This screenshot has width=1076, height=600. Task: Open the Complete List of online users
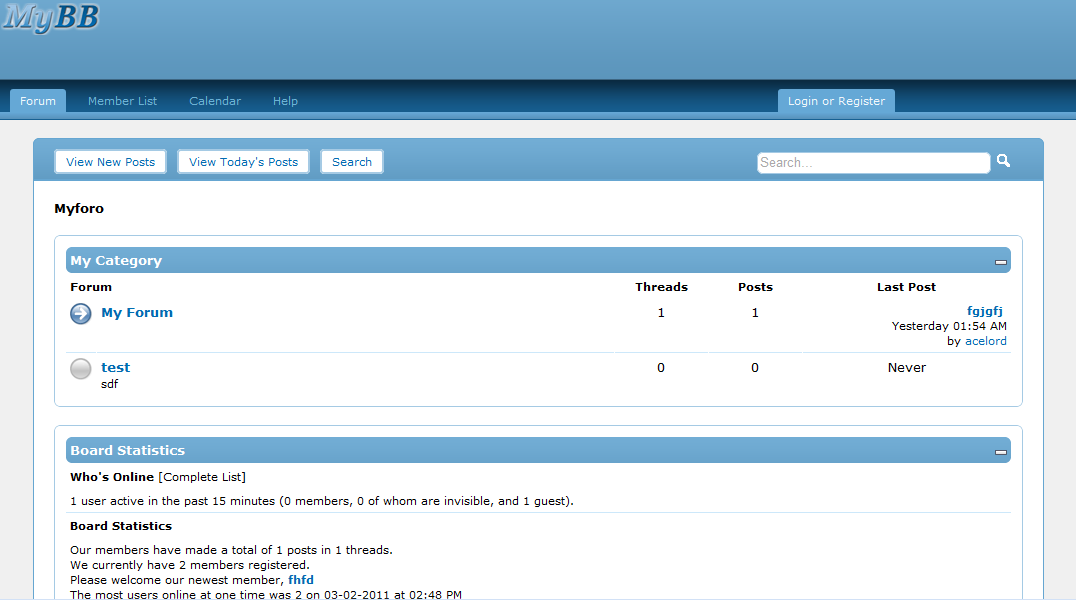pyautogui.click(x=202, y=477)
